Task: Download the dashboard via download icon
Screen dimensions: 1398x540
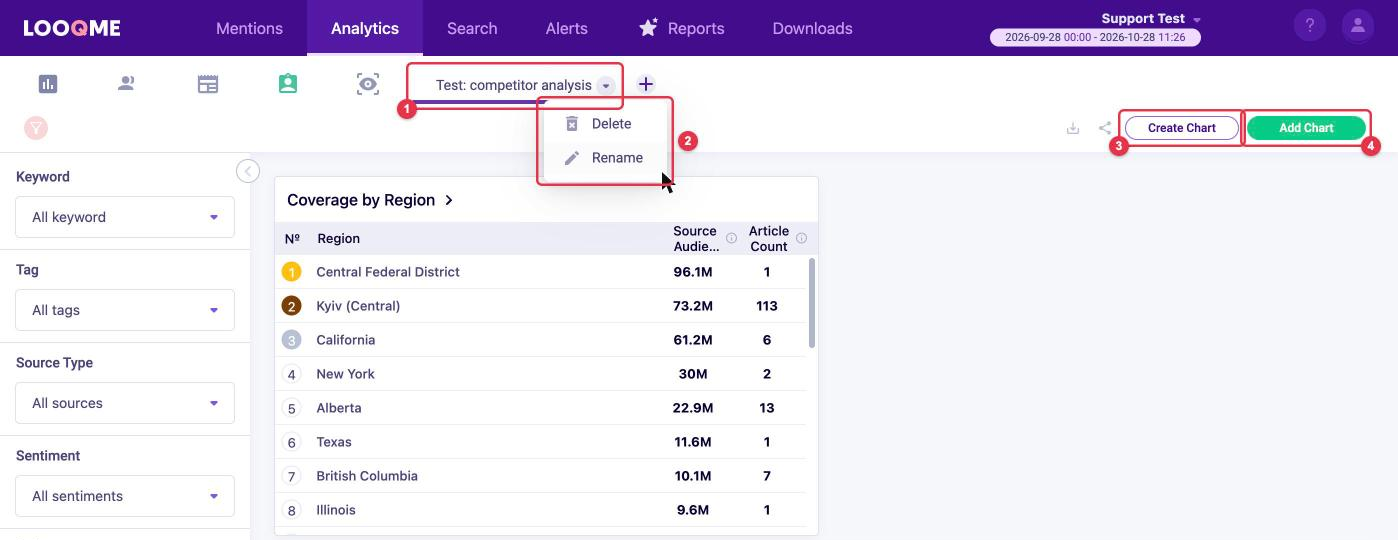Action: (1073, 128)
